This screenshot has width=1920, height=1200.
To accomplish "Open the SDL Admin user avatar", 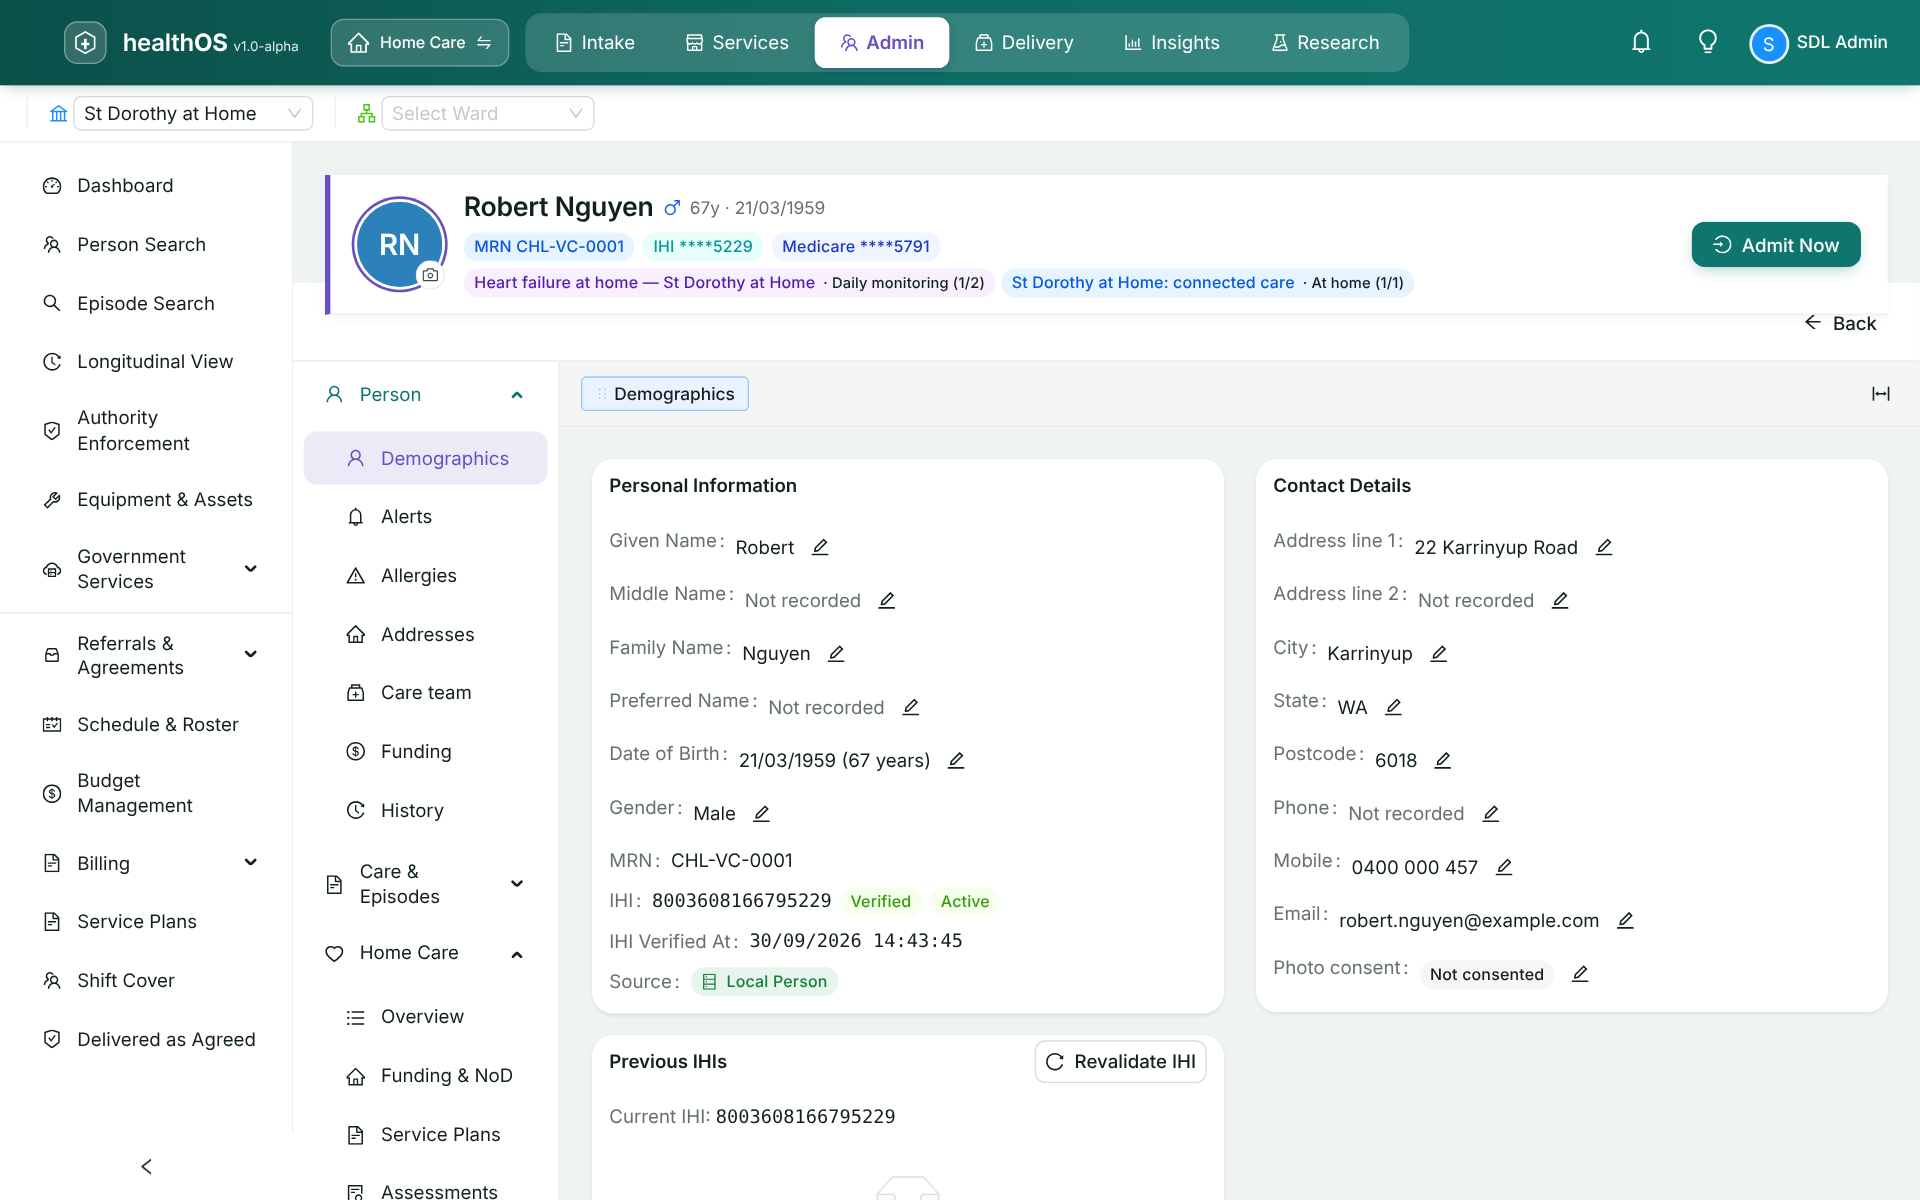I will [1768, 43].
